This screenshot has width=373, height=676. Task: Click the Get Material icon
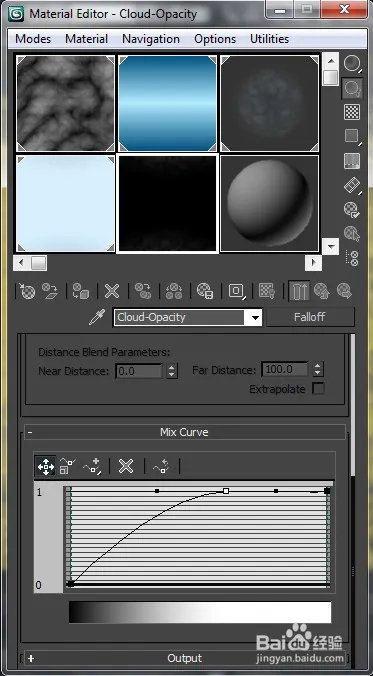[x=28, y=291]
